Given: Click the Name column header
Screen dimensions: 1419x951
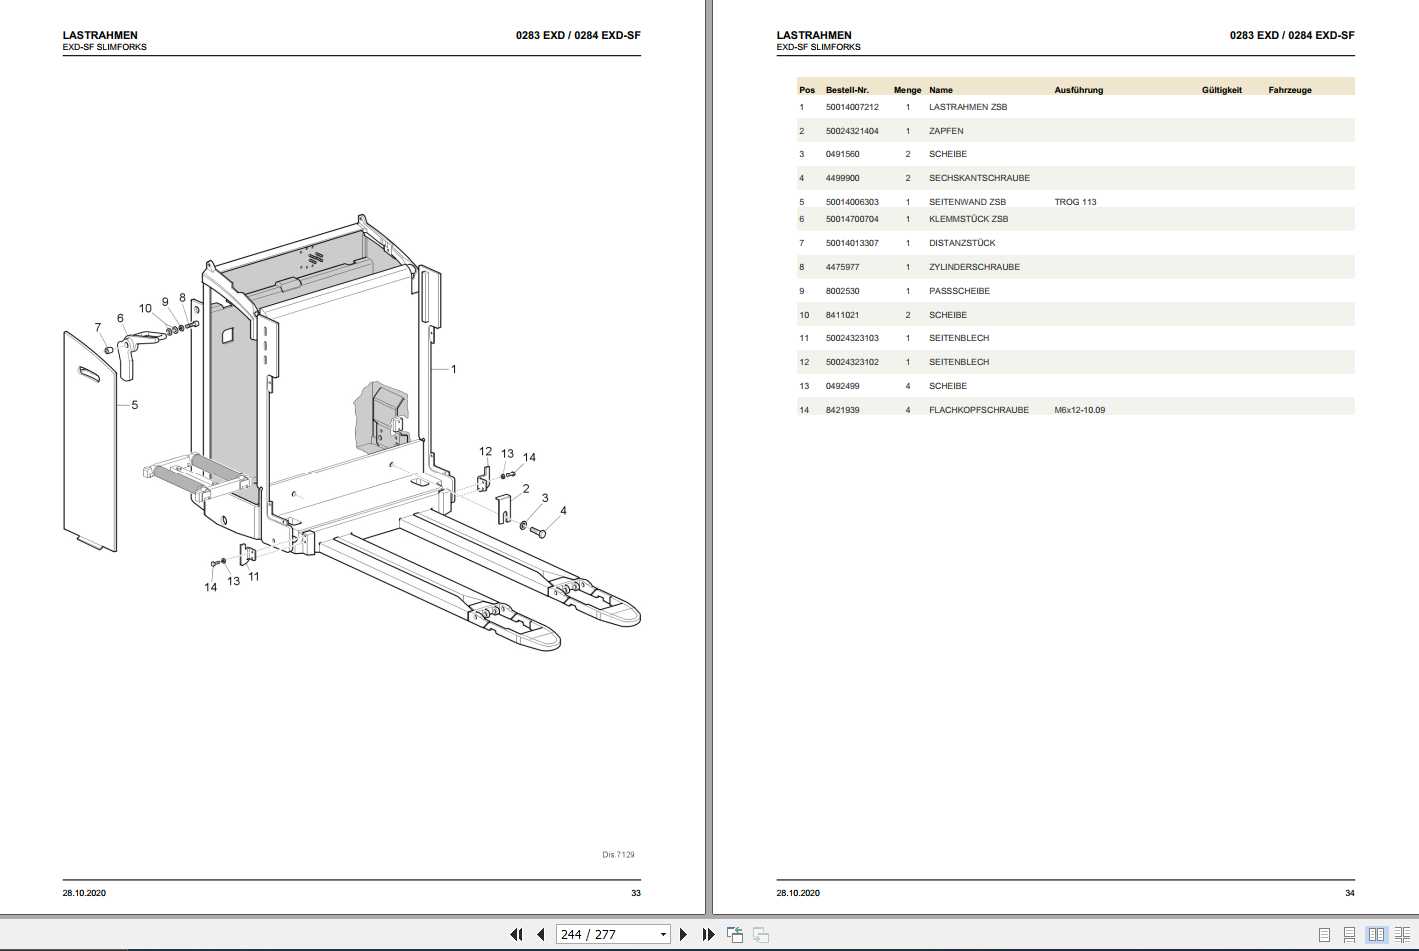Looking at the screenshot, I should 941,90.
